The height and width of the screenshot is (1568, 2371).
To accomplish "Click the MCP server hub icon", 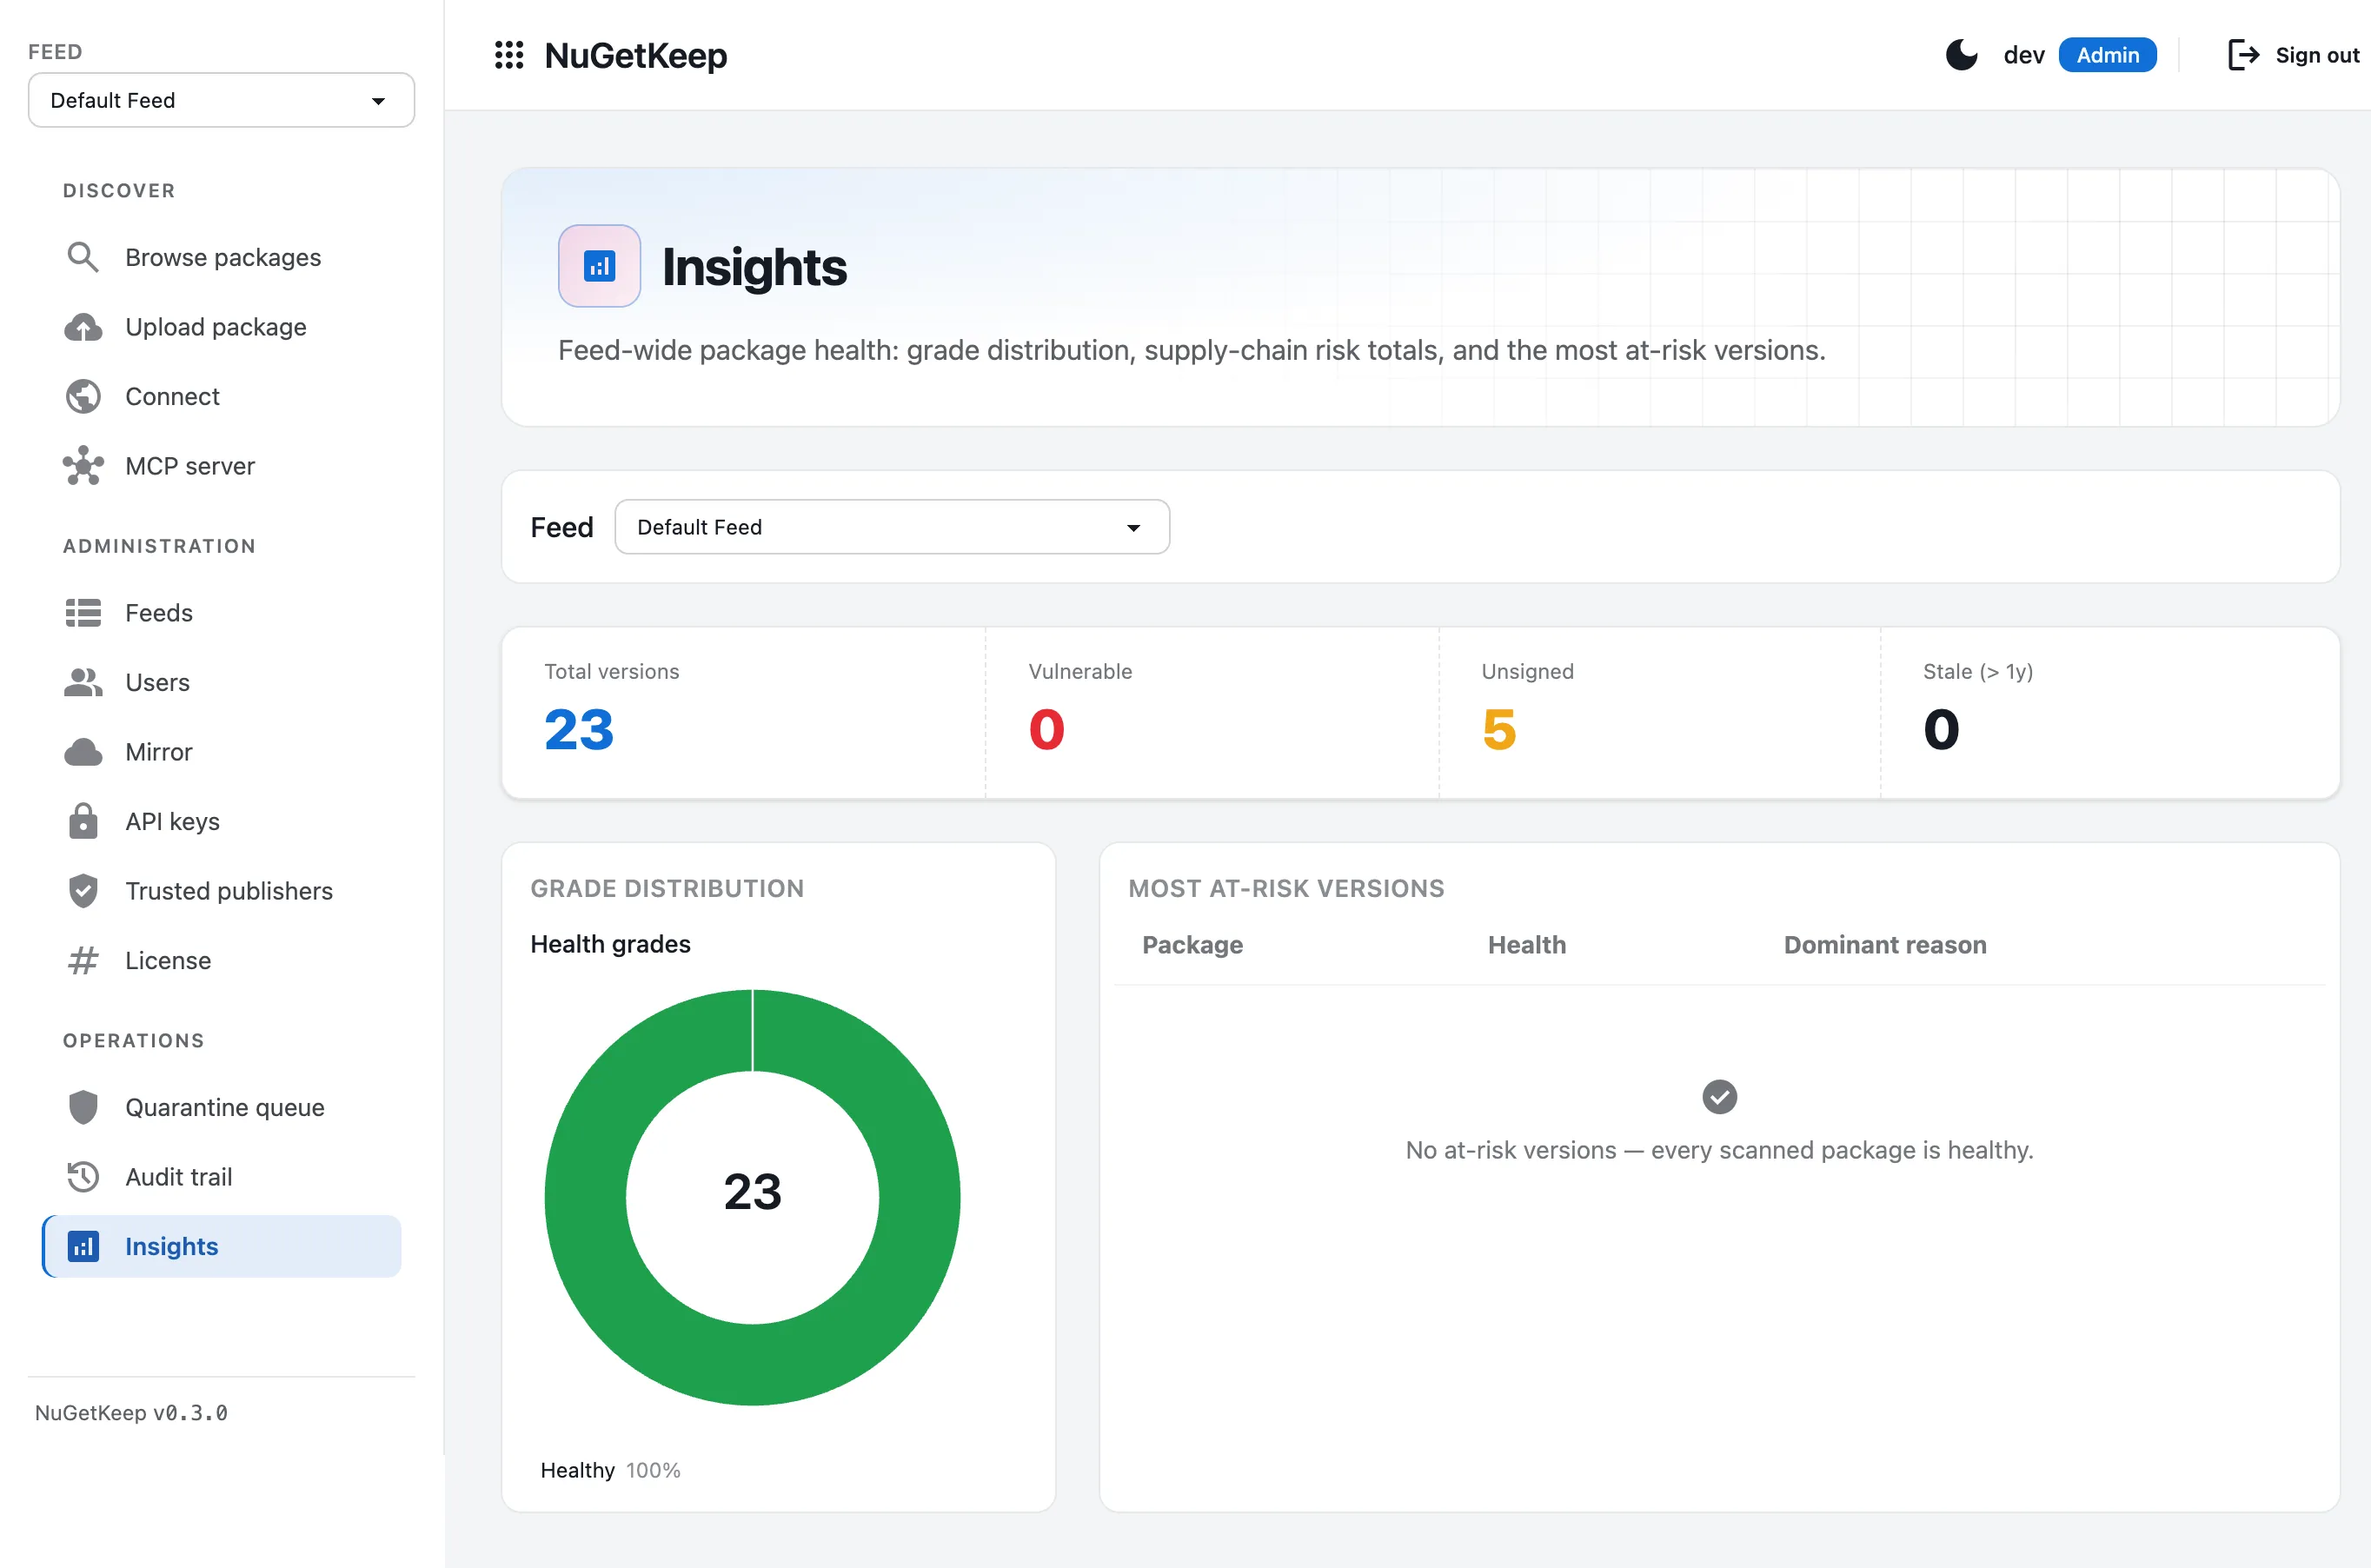I will 83,466.
